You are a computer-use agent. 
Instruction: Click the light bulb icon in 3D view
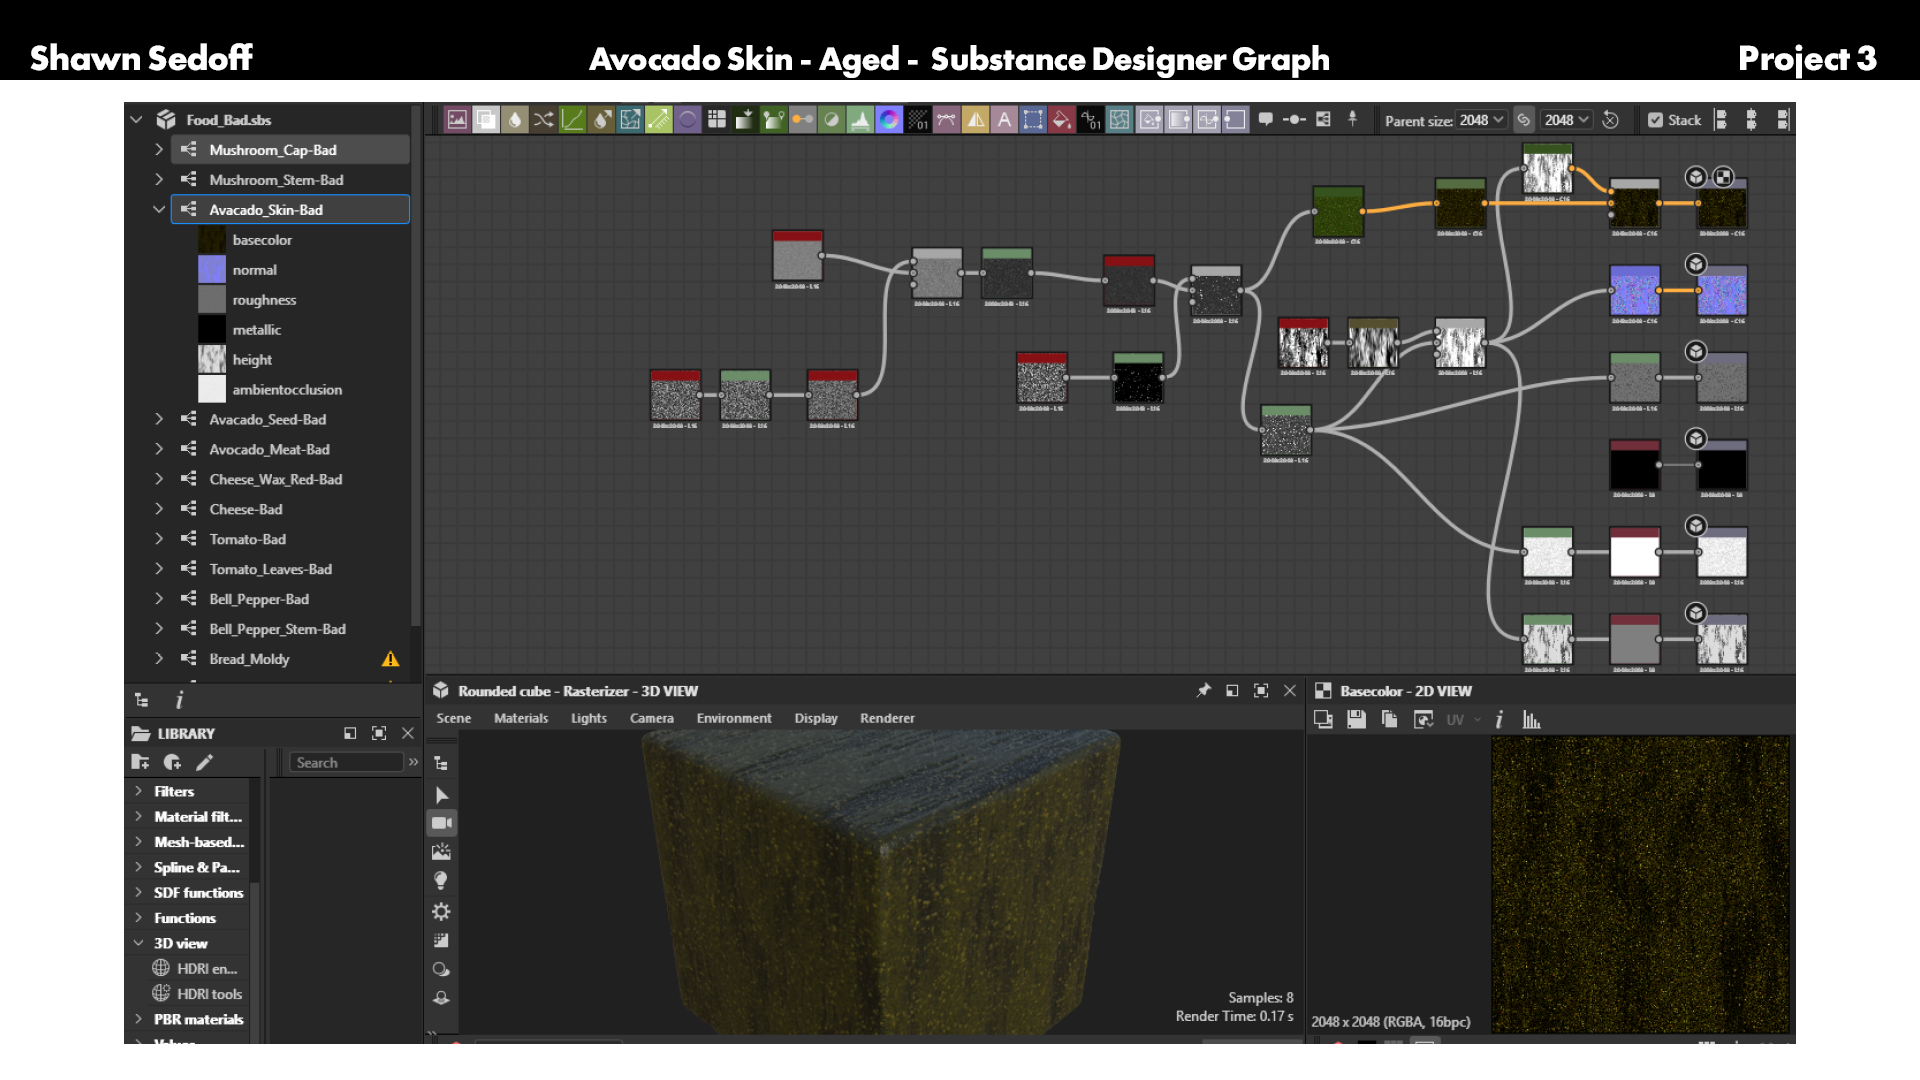point(441,881)
